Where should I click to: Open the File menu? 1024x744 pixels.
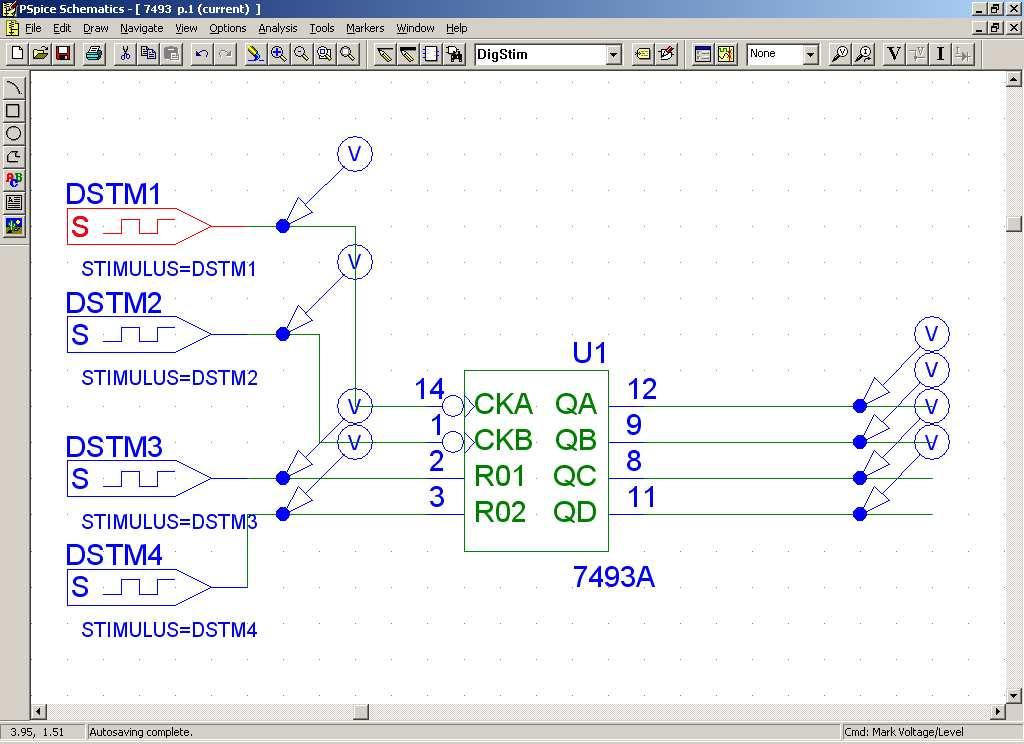pos(33,28)
